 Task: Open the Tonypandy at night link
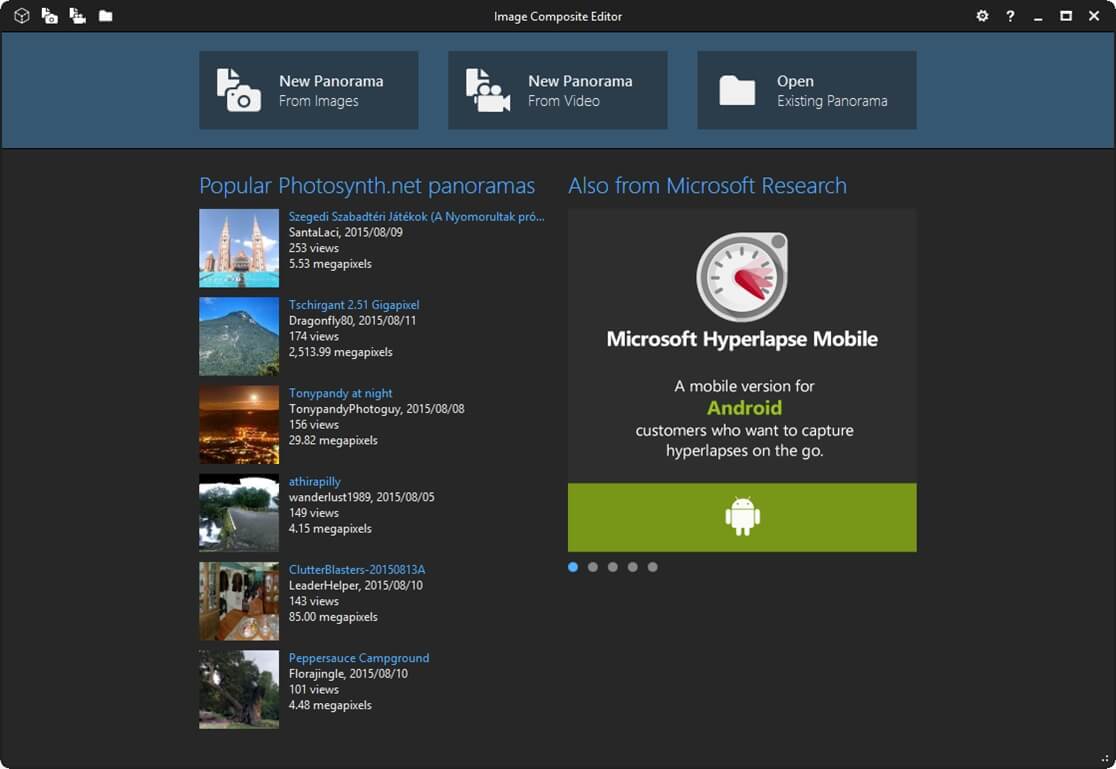tap(340, 393)
